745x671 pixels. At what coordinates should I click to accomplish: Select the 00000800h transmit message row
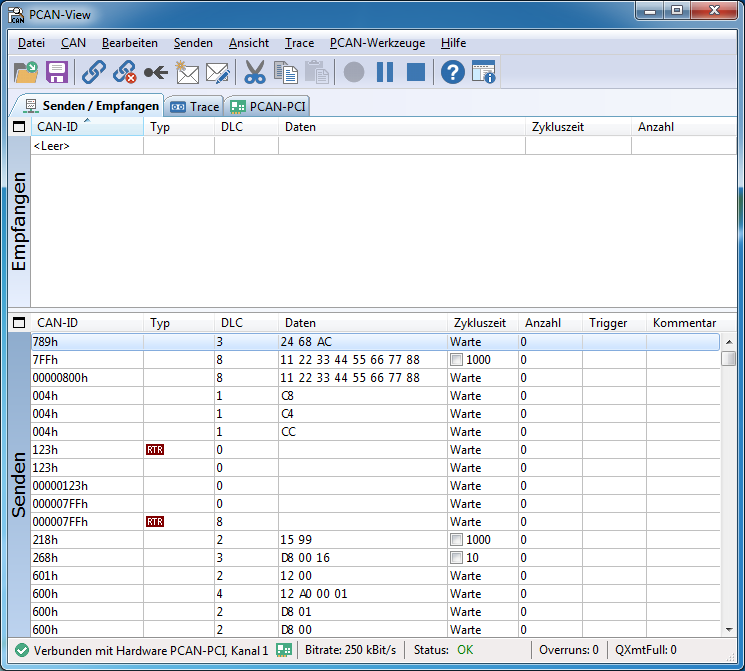60,378
